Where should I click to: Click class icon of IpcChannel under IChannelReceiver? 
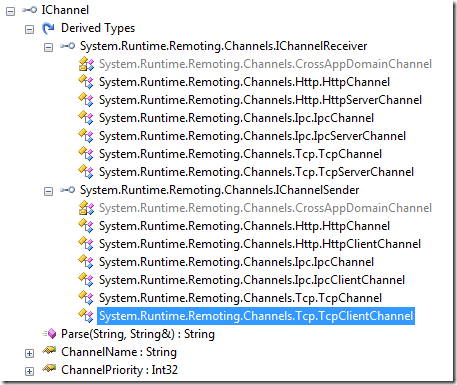tap(86, 118)
